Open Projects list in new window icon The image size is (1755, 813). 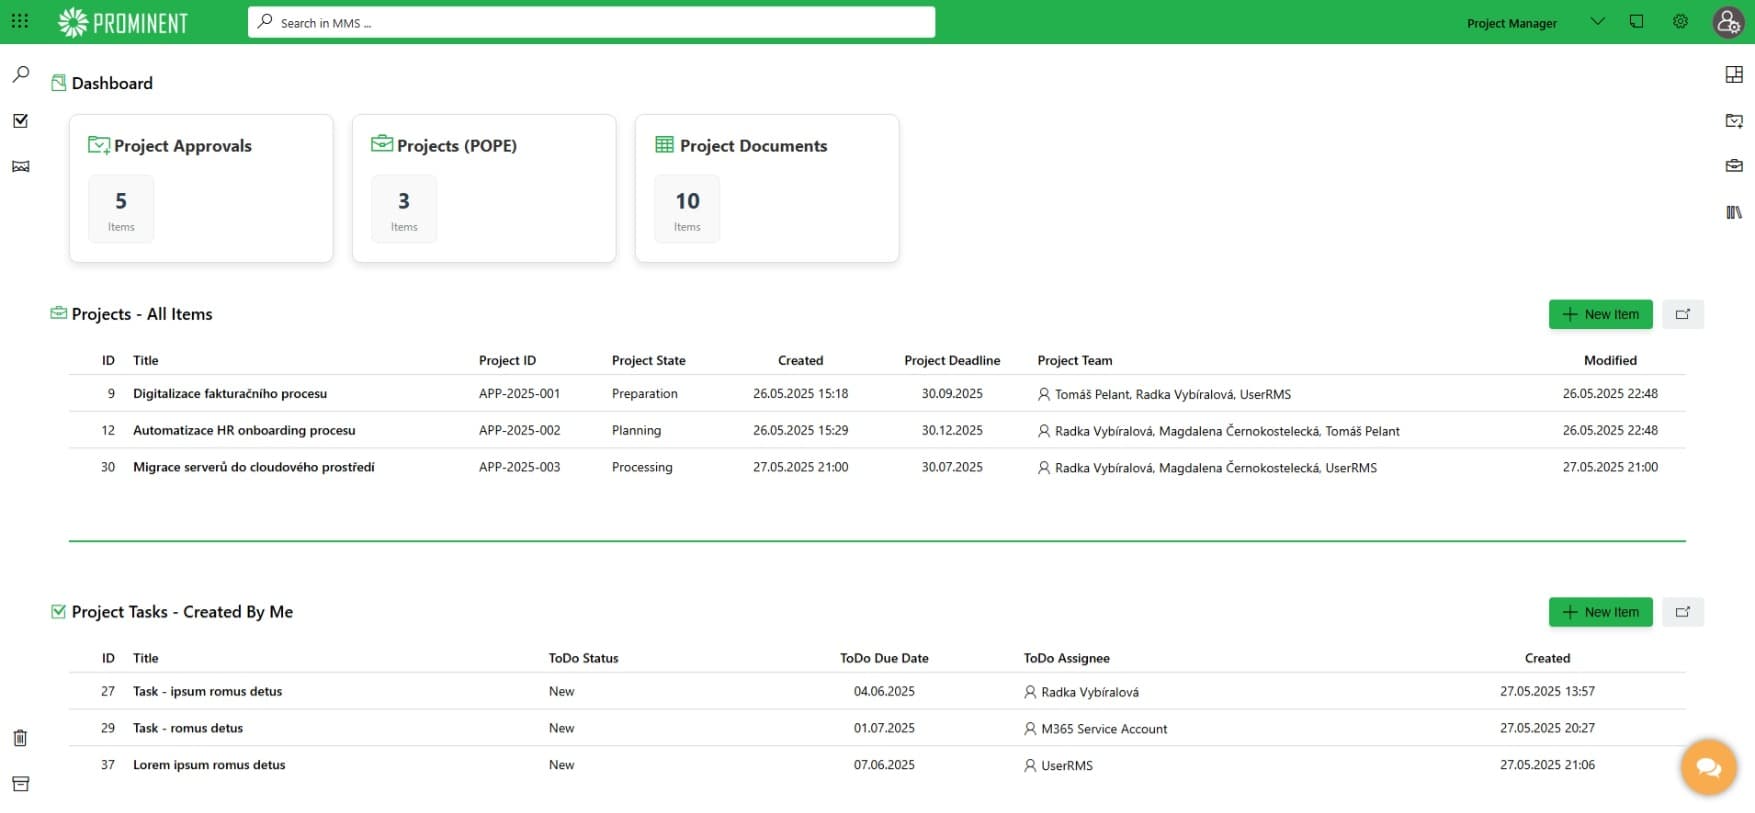[1683, 314]
